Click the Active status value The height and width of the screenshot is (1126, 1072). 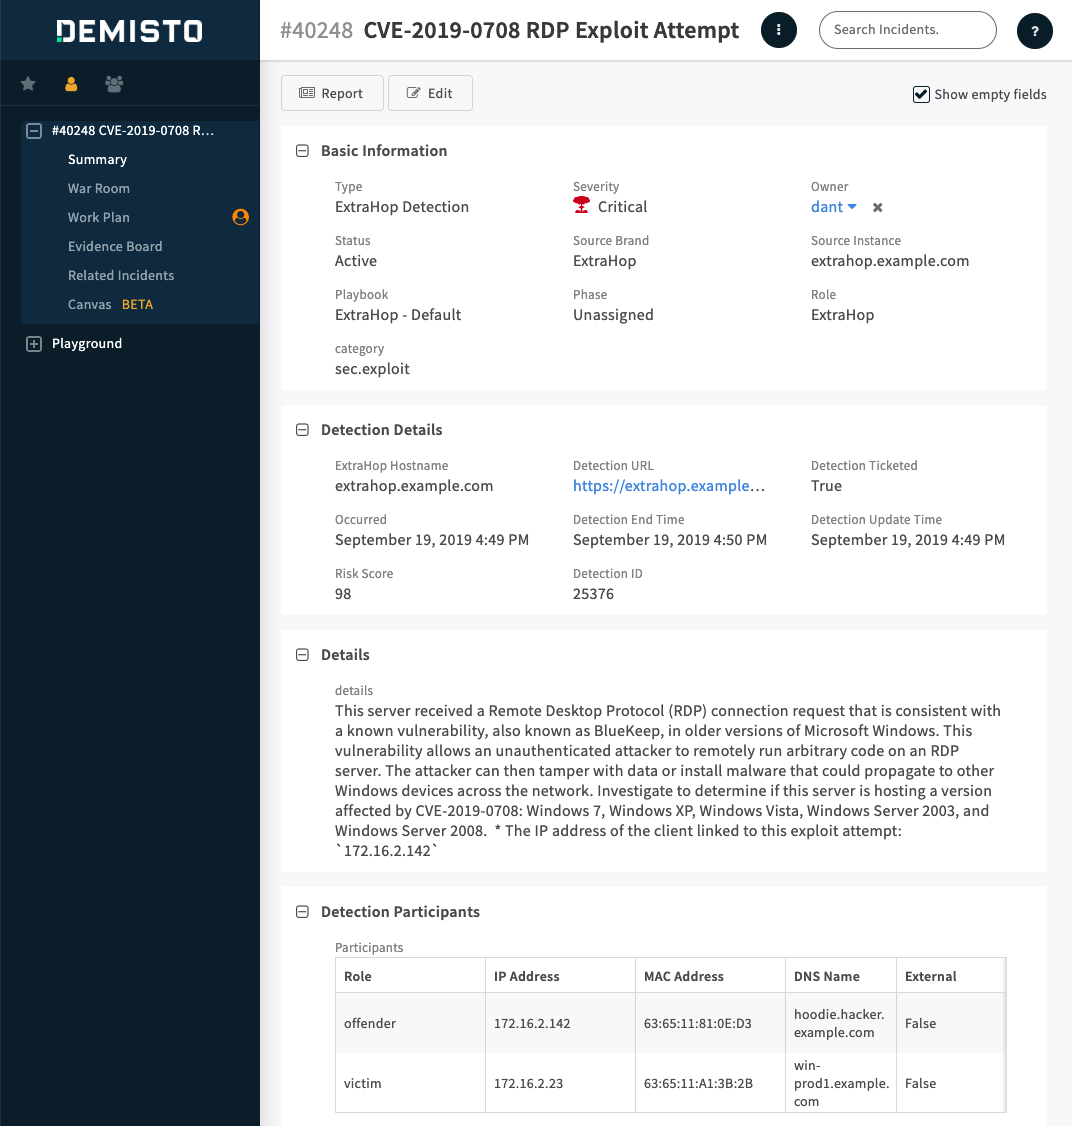356,261
